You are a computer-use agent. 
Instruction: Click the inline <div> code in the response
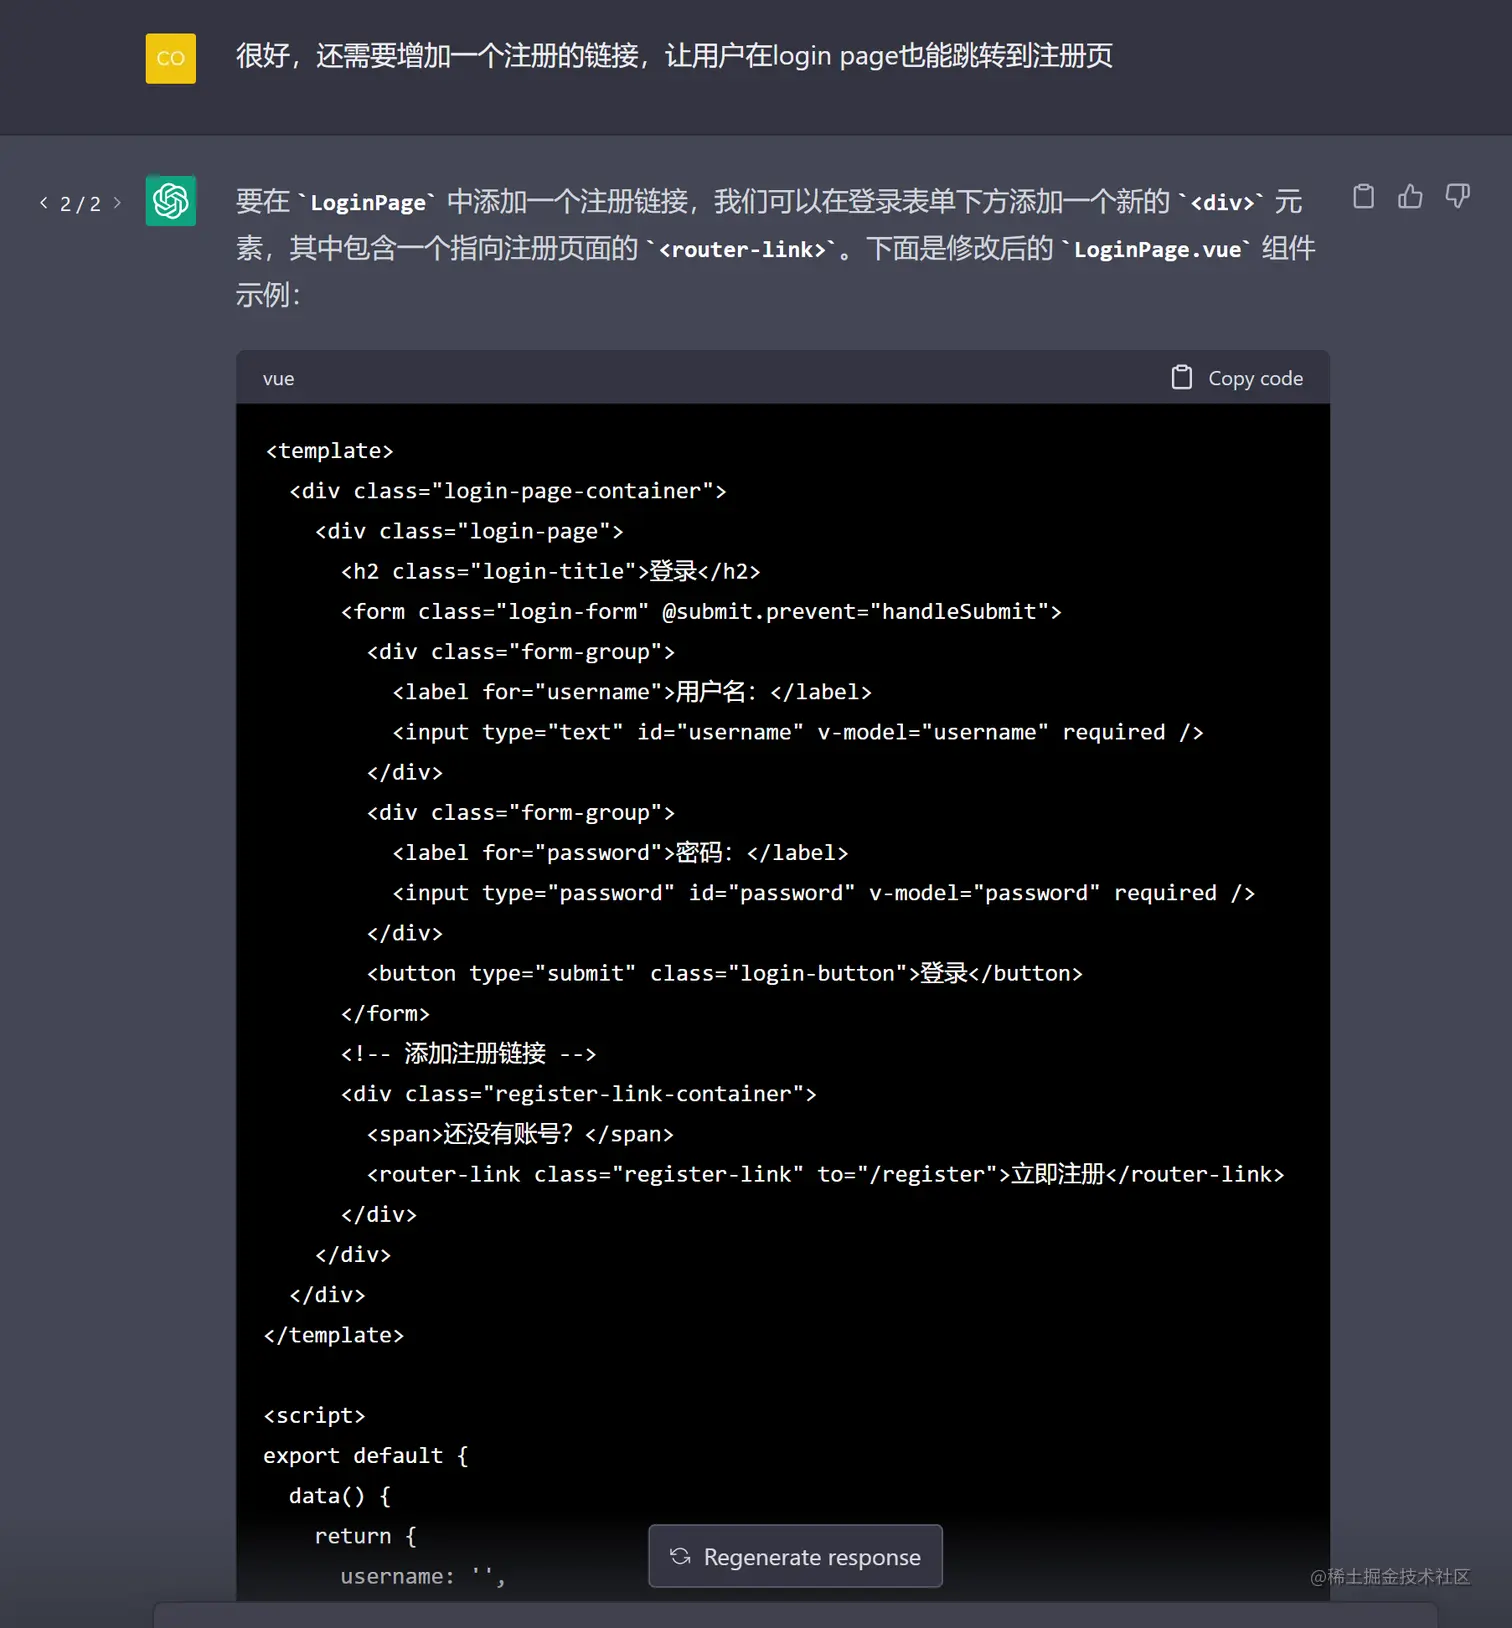coord(1222,203)
